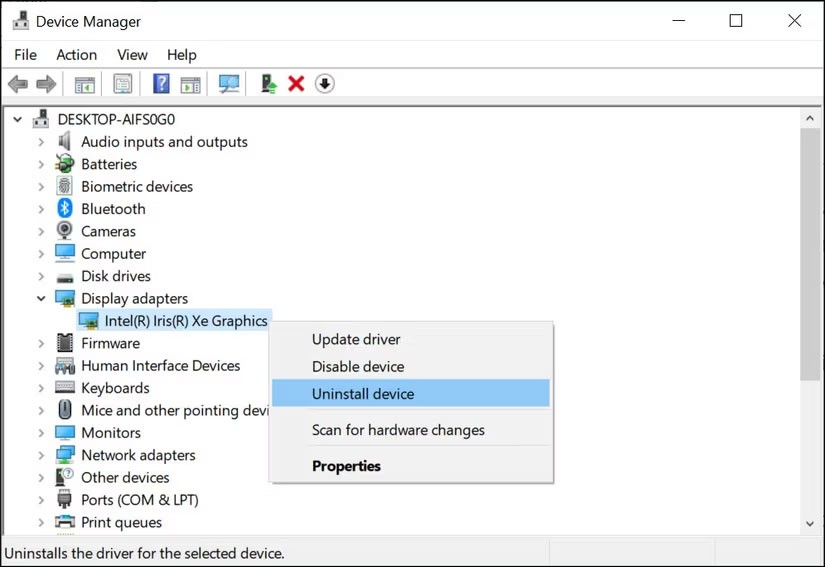Expand the Audio inputs and outputs category
Image resolution: width=825 pixels, height=567 pixels.
tap(41, 142)
